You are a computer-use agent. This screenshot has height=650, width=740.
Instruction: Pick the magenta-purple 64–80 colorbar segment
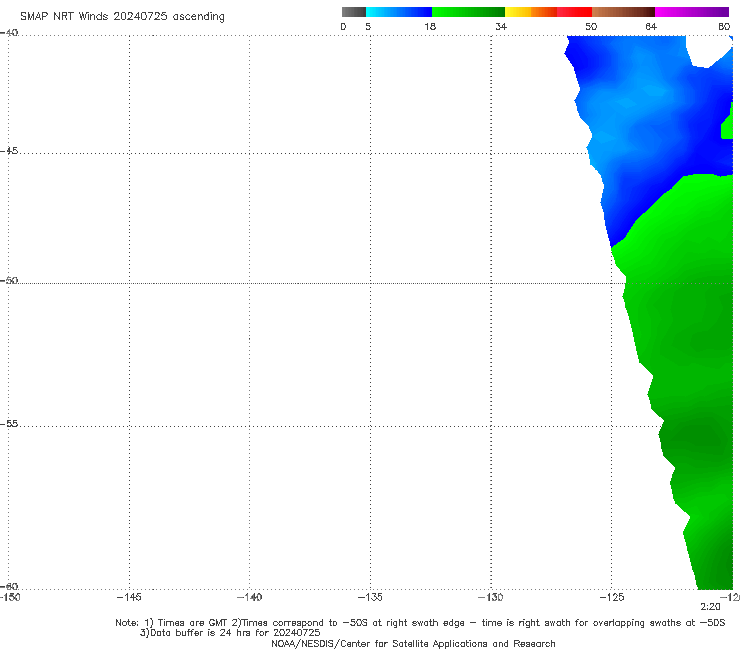tap(692, 12)
